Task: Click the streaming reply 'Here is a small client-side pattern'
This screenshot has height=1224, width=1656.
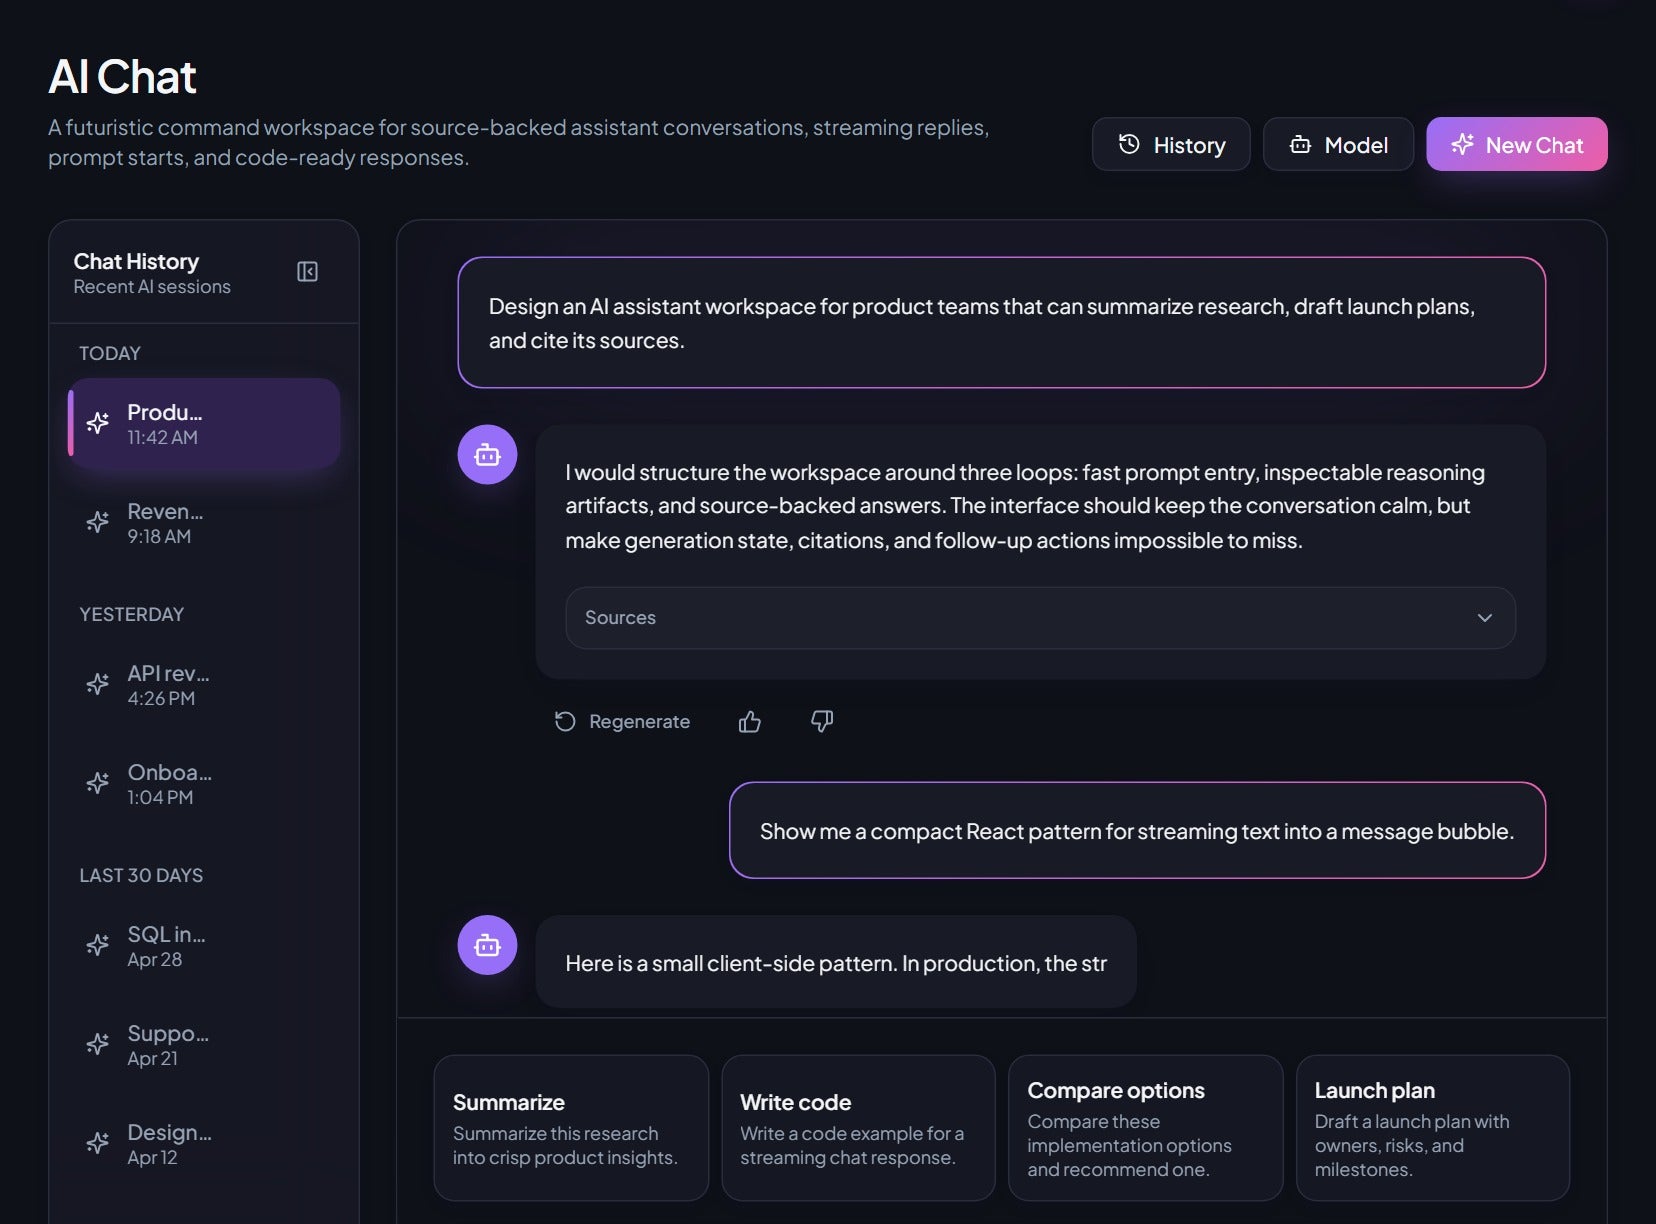Action: tap(836, 963)
